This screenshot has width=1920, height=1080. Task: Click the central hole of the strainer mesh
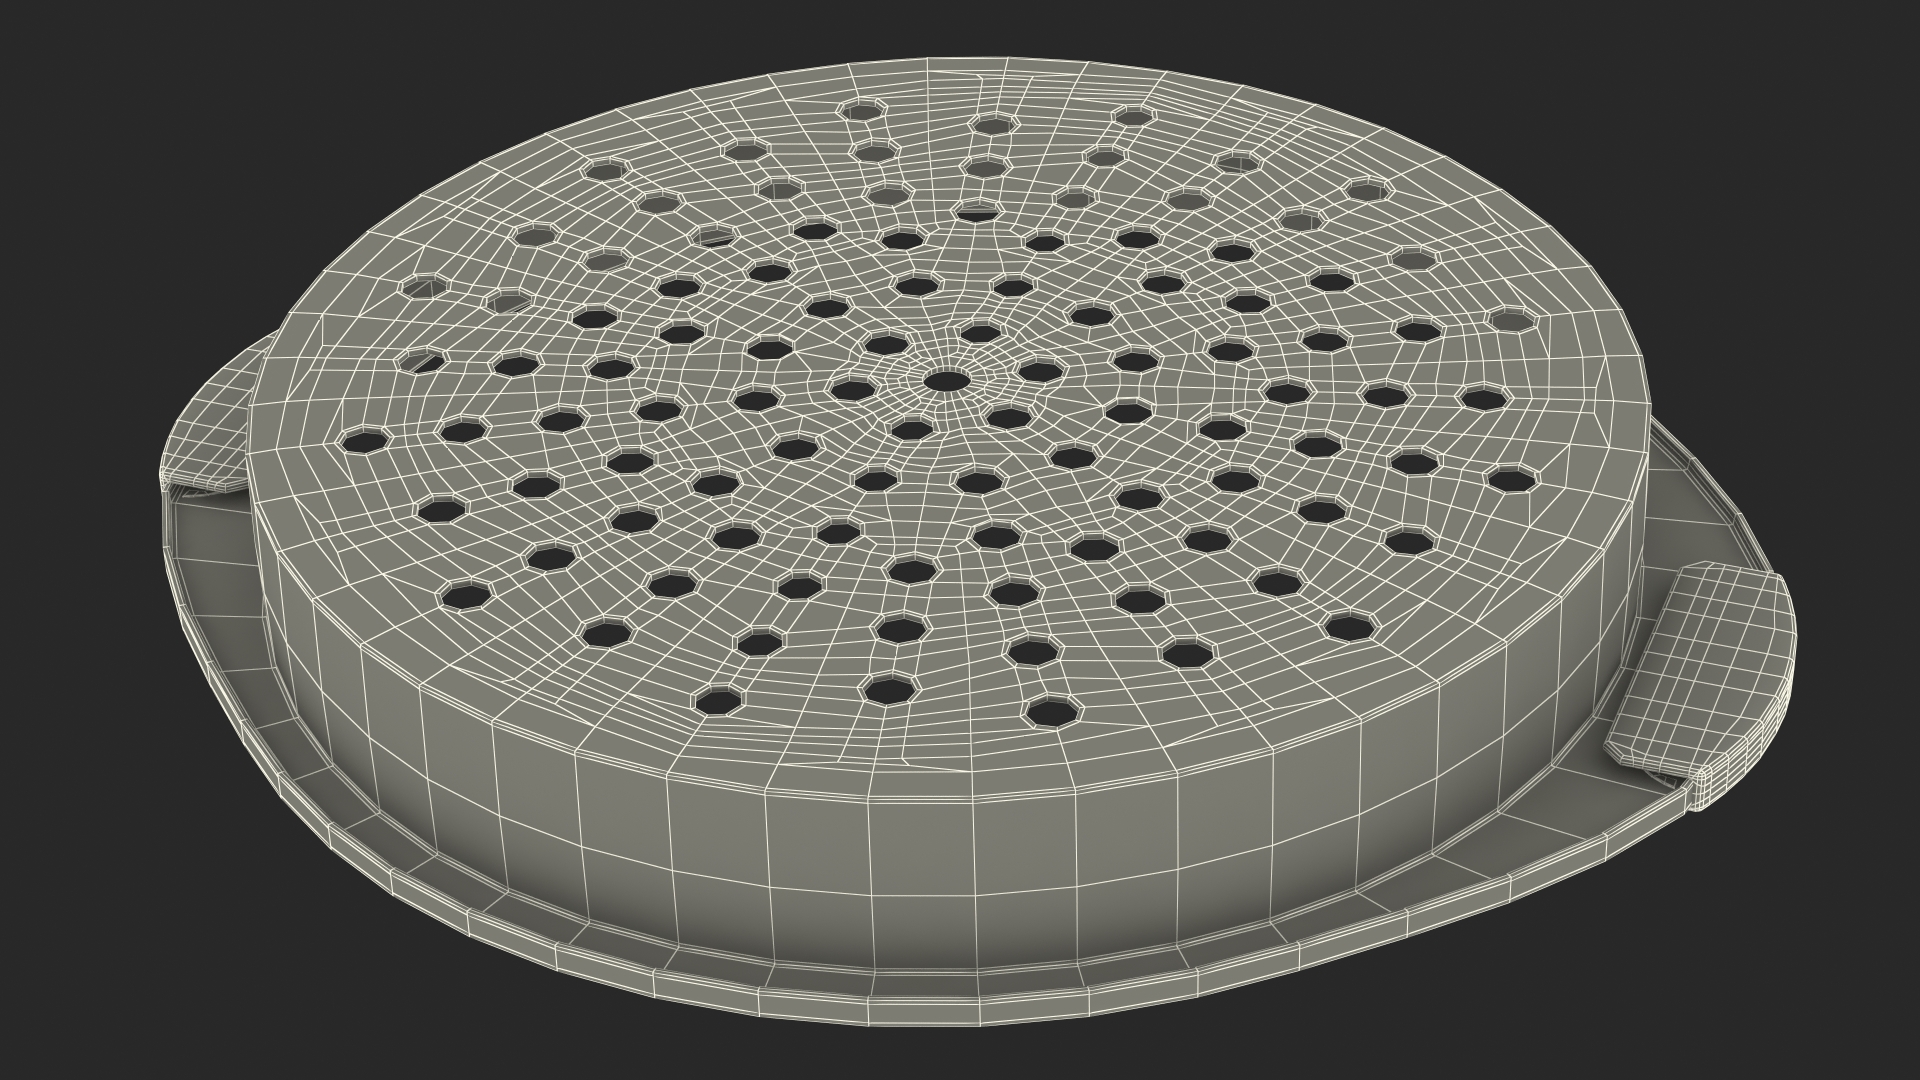click(x=945, y=380)
